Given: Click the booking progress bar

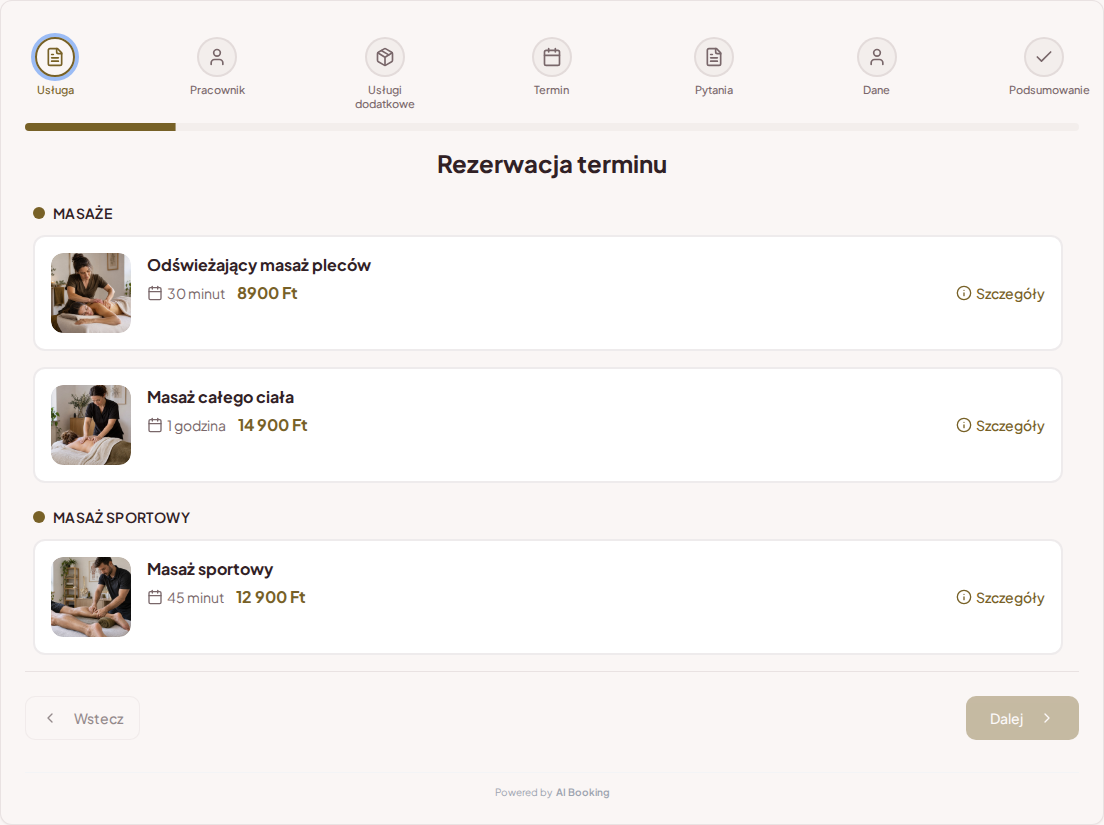Looking at the screenshot, I should 552,127.
